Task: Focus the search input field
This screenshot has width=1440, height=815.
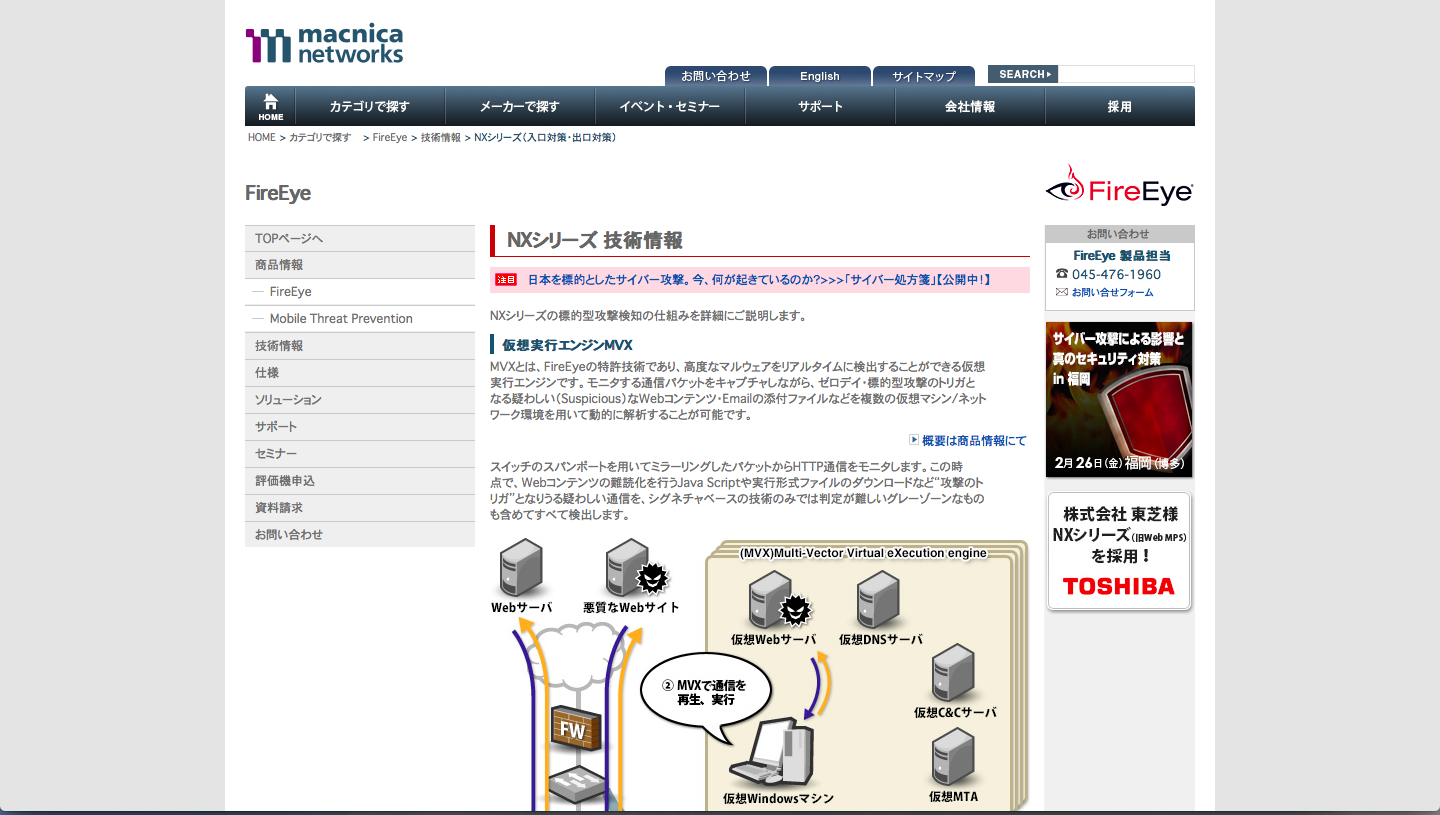Action: [x=1126, y=74]
